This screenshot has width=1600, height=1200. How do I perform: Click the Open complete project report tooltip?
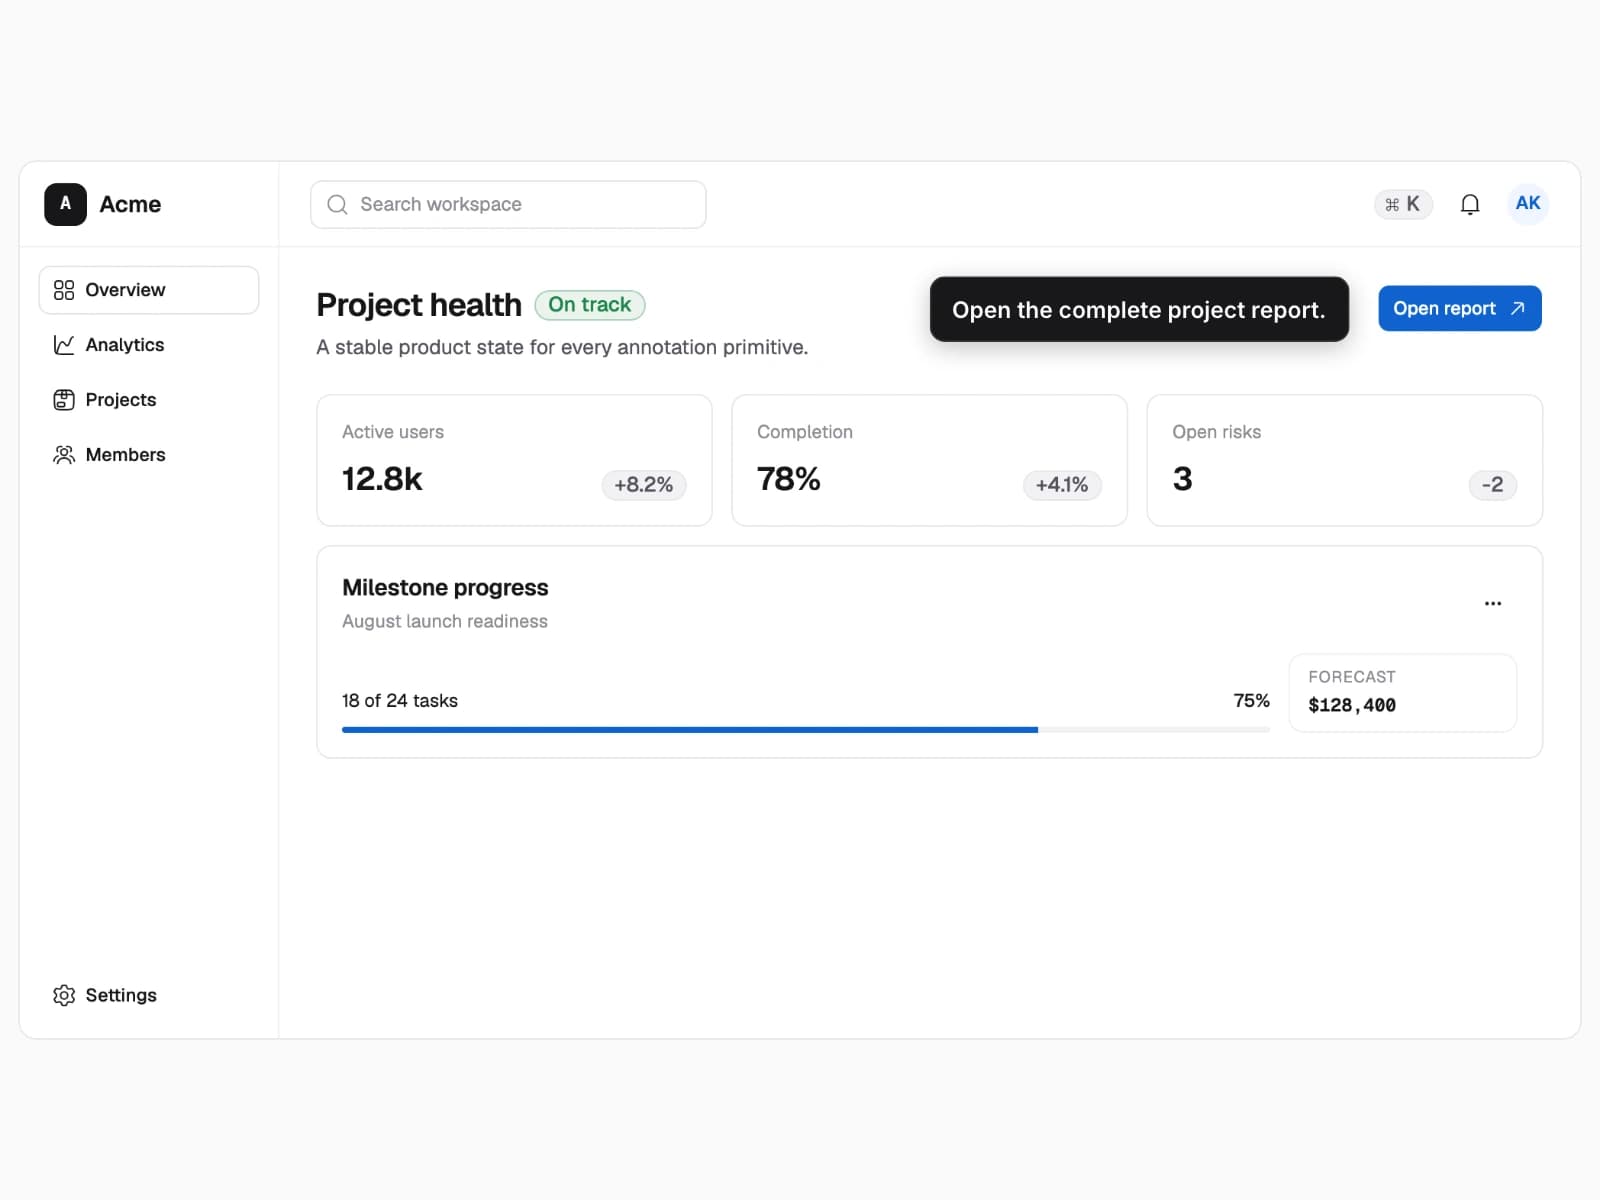click(x=1139, y=309)
